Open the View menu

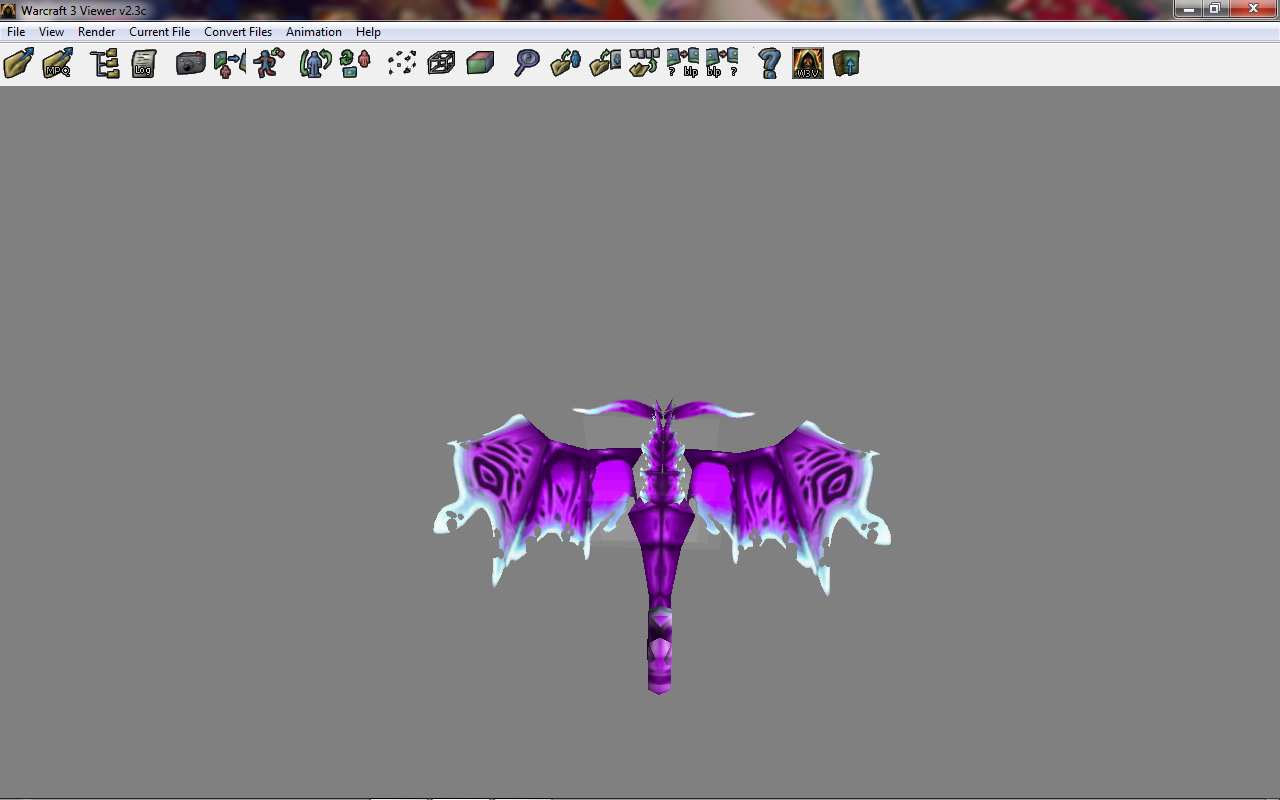[x=51, y=32]
